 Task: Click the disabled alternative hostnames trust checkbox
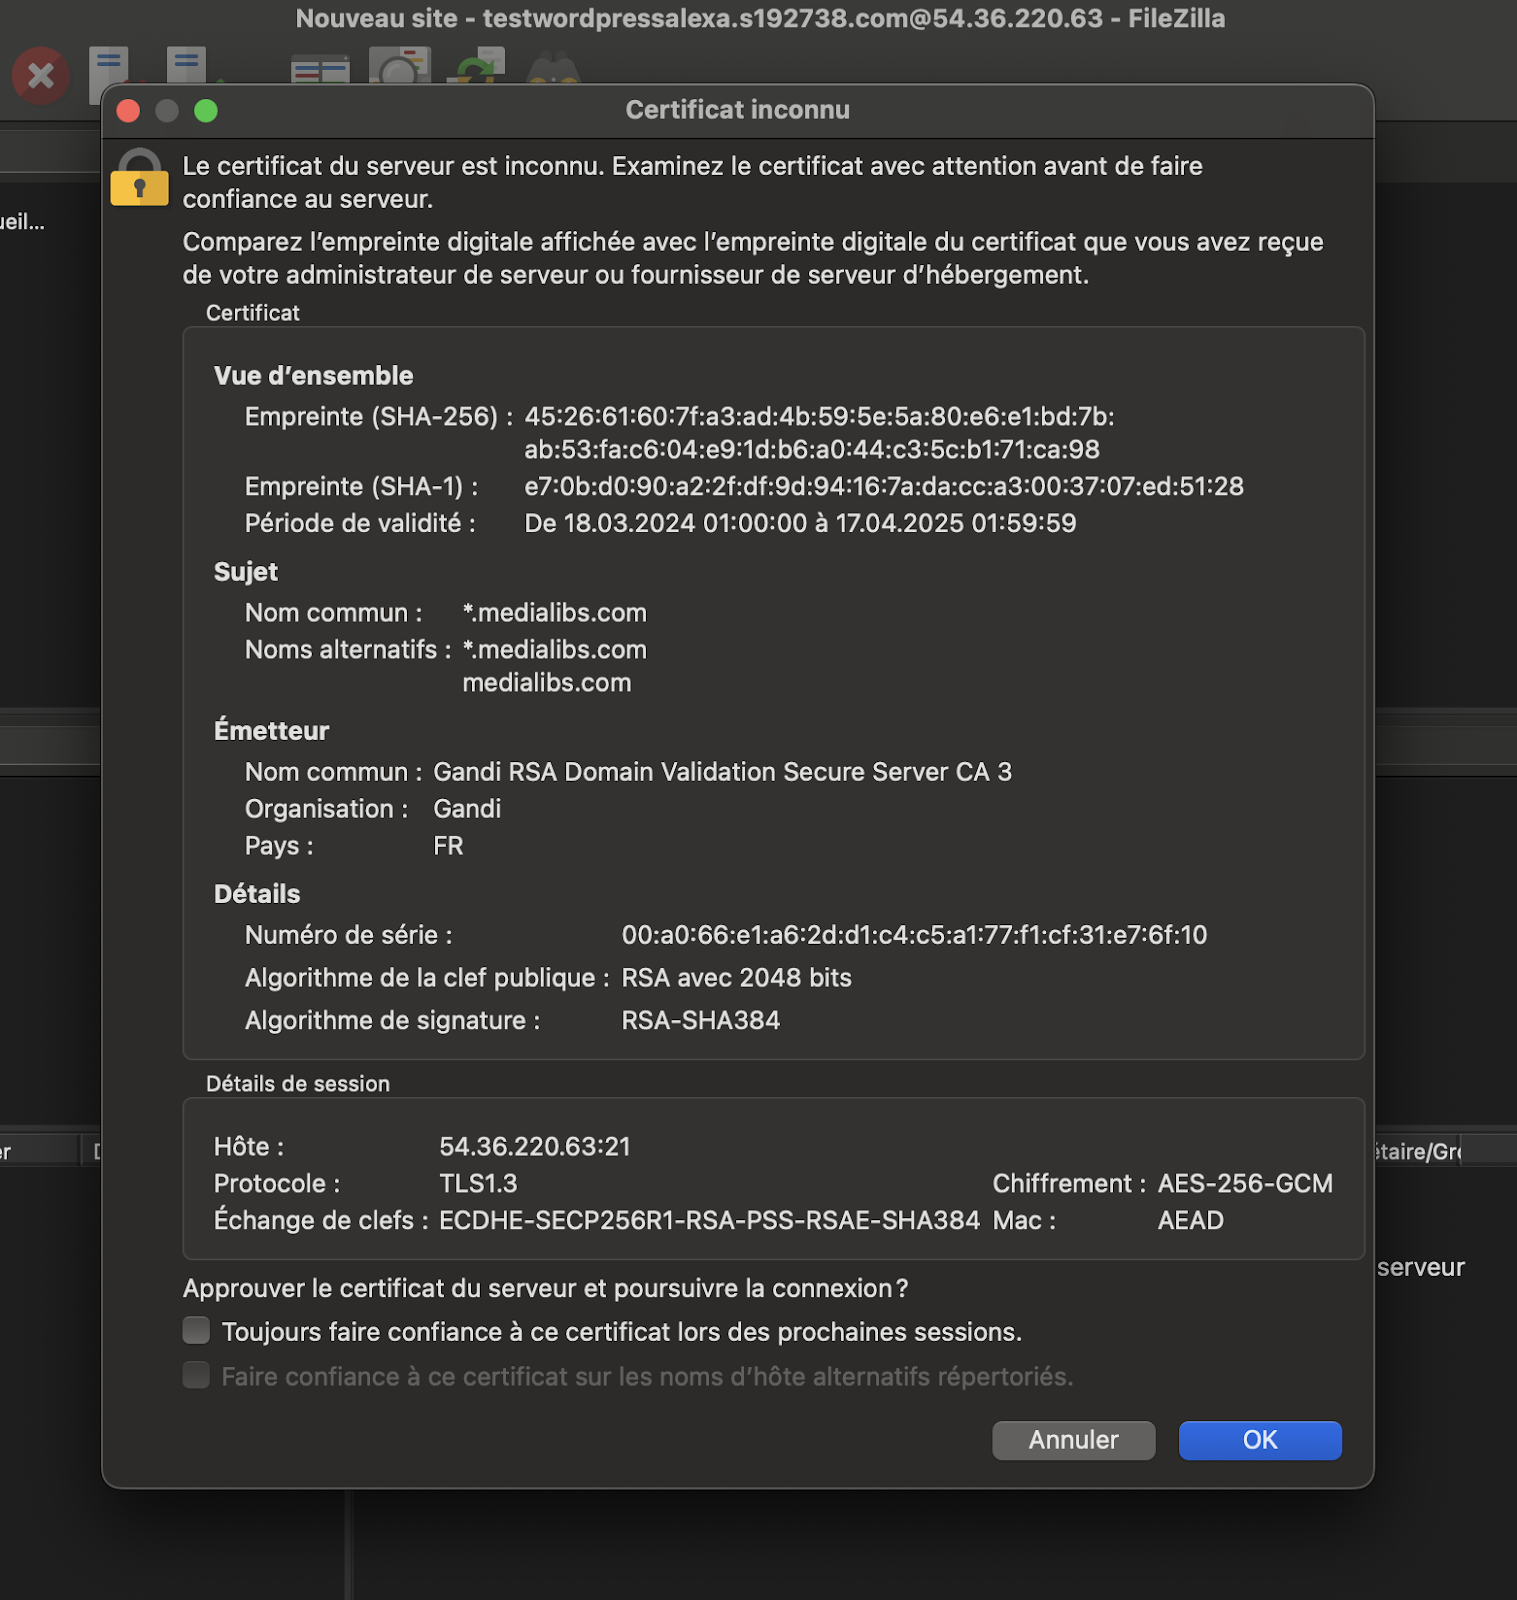(x=196, y=1375)
